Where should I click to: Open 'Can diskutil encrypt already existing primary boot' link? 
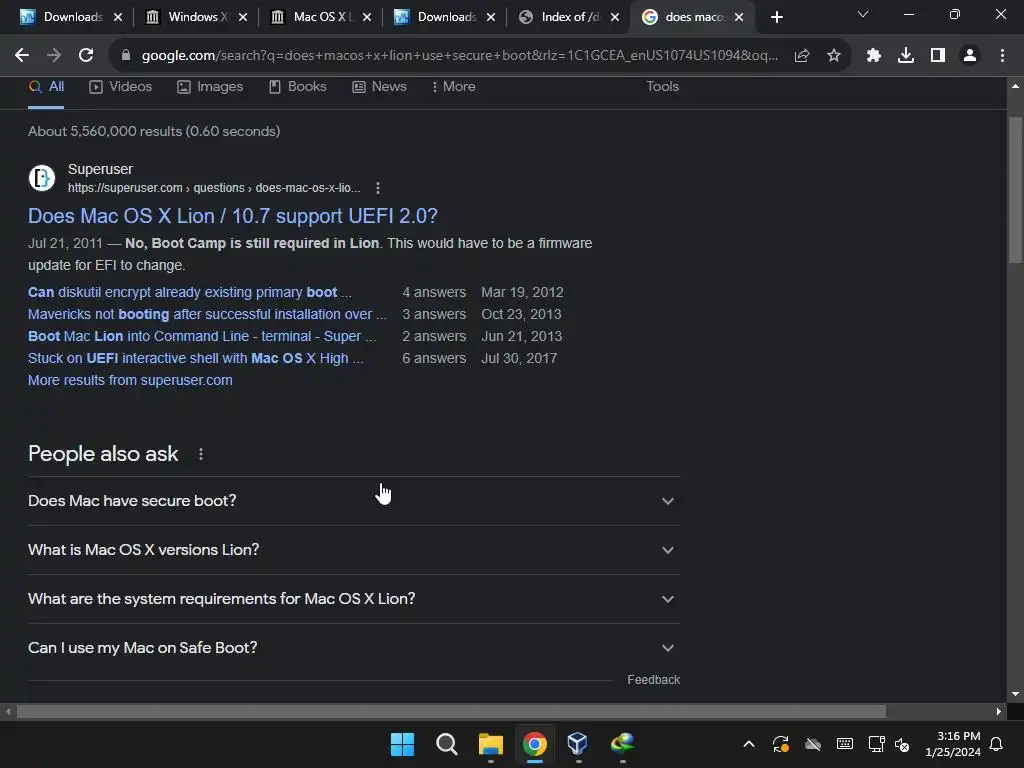(189, 293)
